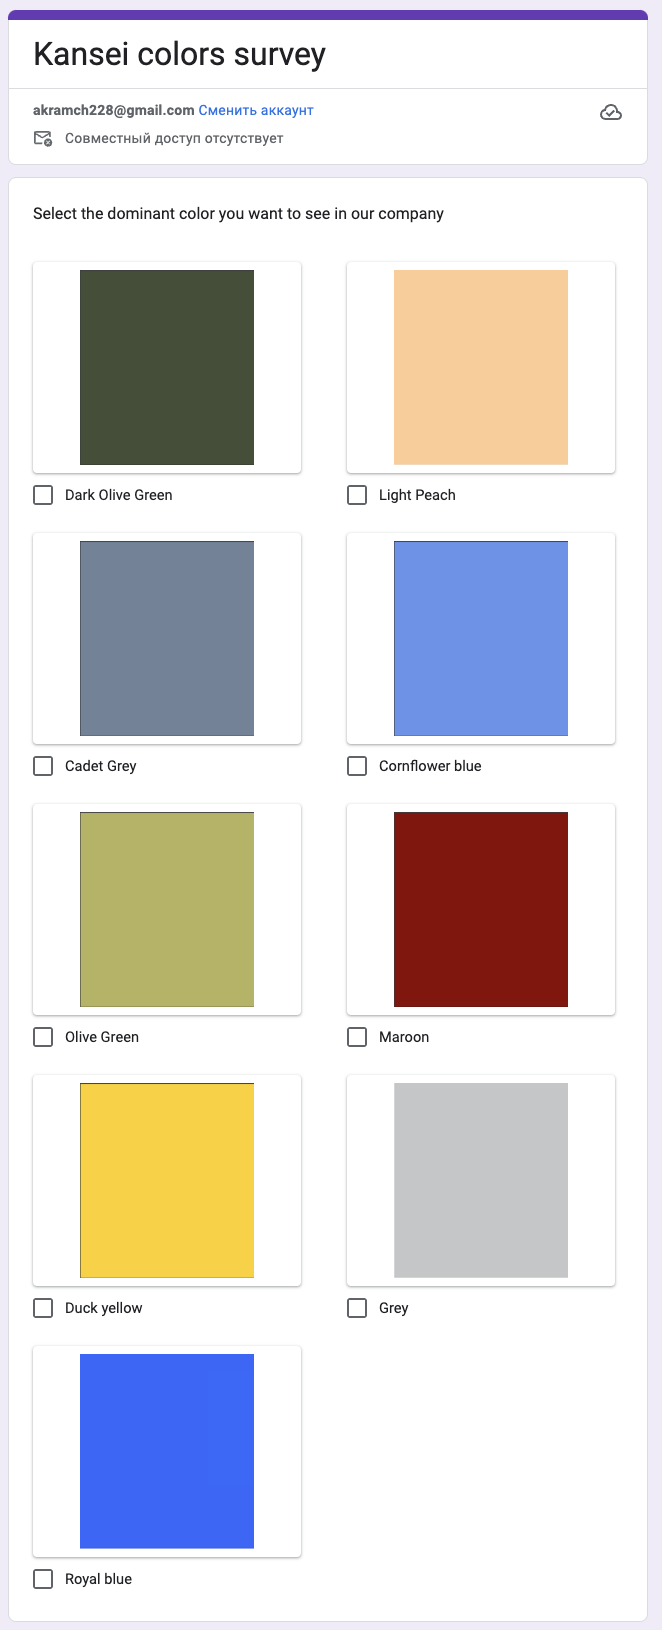Click the Kansei colors survey title
Screen dimensions: 662x1630
[x=180, y=54]
